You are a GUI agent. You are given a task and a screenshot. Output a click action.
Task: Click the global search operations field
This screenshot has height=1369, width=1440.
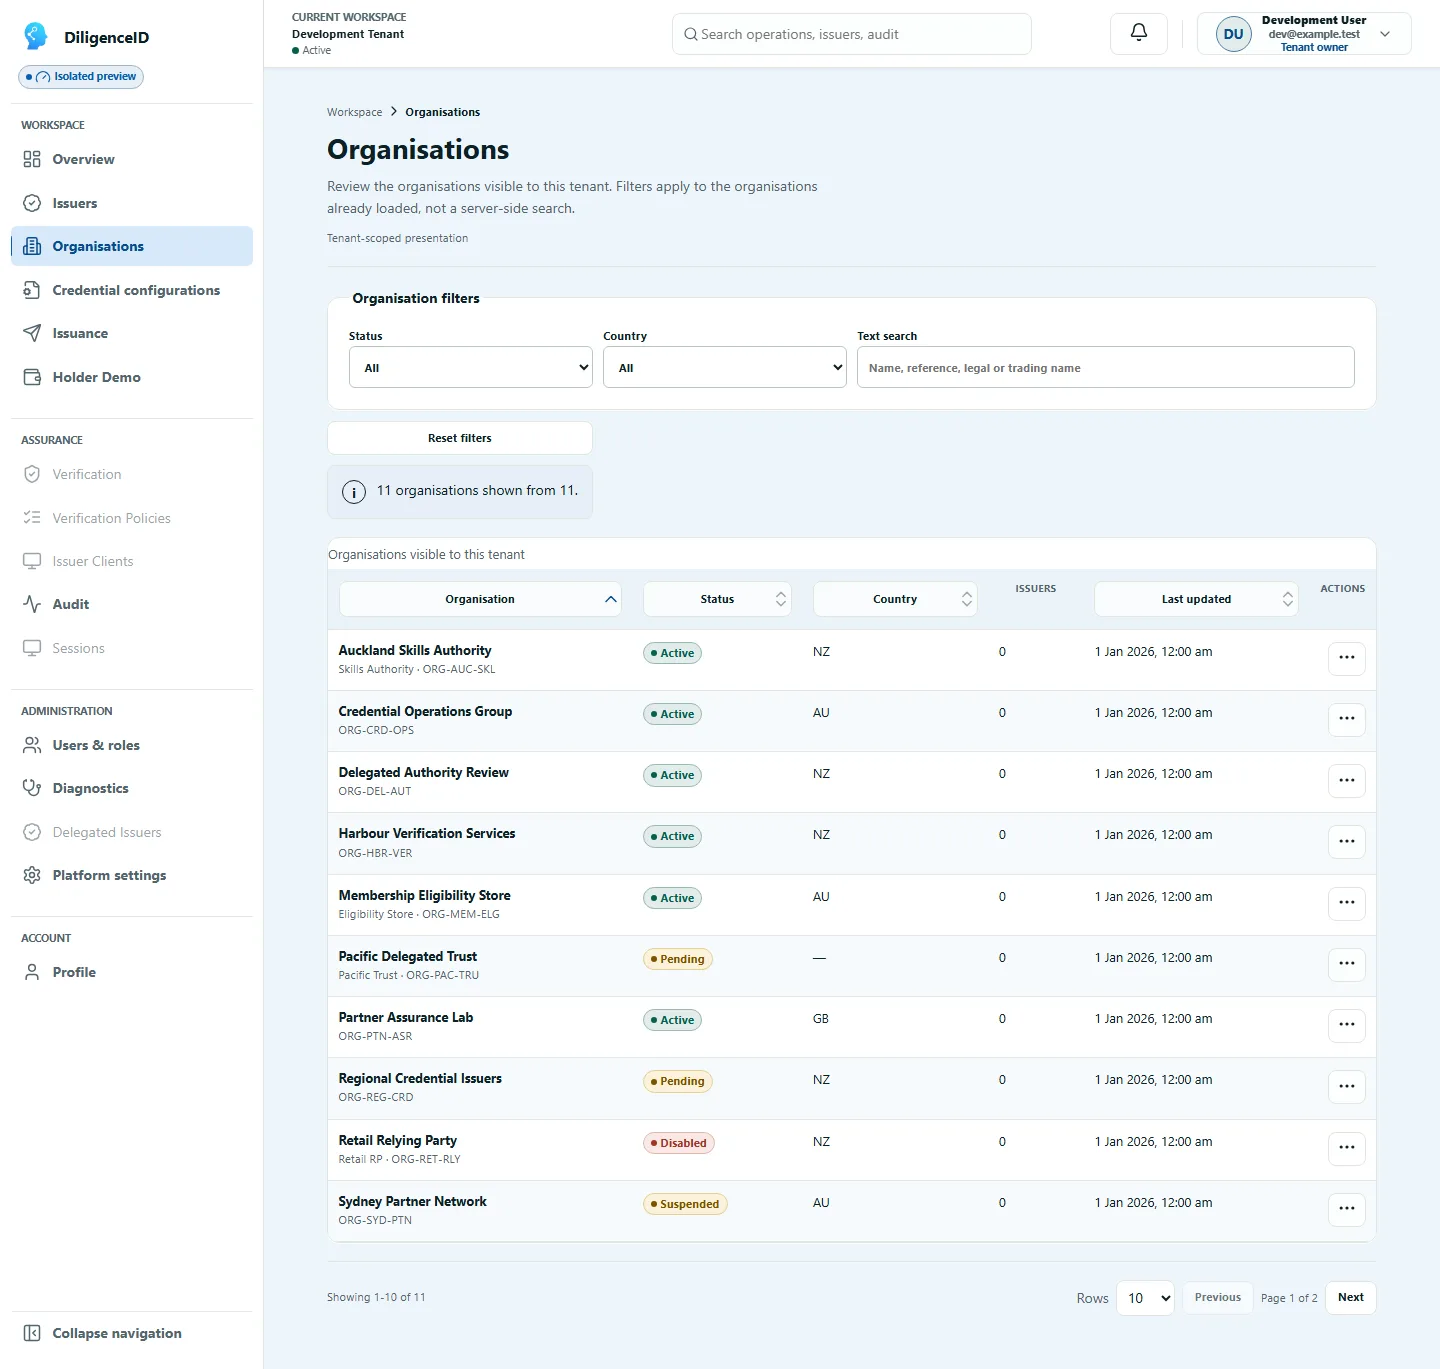[852, 34]
